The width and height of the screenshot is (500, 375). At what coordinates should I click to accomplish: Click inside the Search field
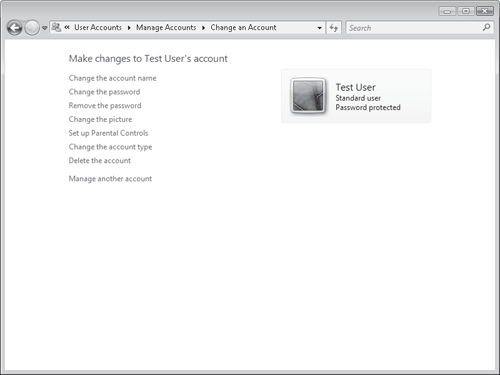pos(413,28)
